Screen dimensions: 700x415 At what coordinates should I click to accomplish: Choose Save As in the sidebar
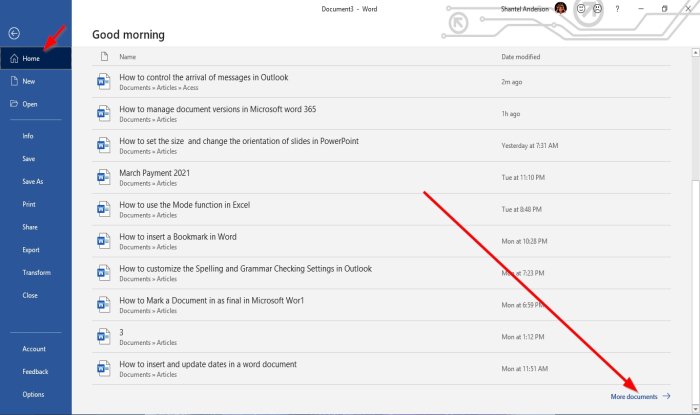[x=33, y=181]
